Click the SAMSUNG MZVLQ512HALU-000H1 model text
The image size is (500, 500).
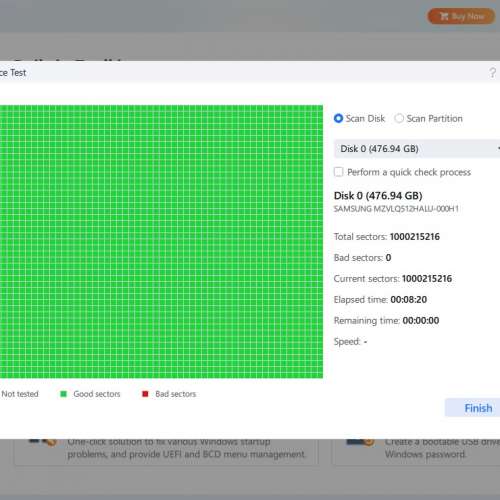(396, 209)
